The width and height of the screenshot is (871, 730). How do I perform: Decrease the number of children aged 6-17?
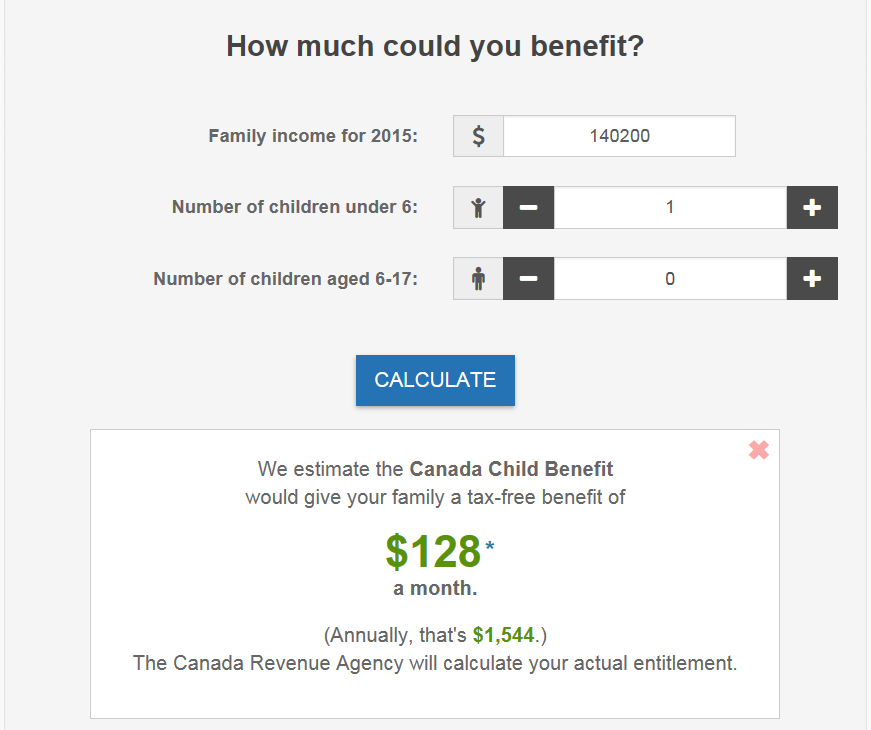tap(529, 279)
